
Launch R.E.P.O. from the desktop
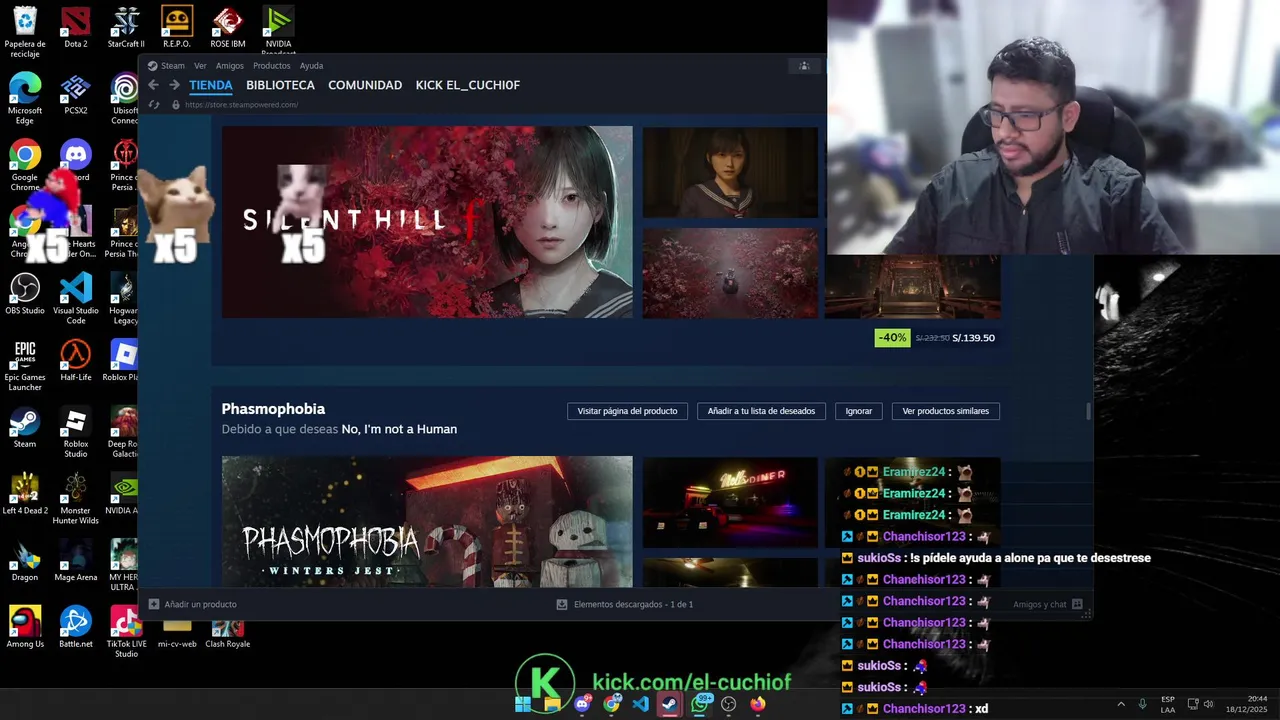[177, 27]
